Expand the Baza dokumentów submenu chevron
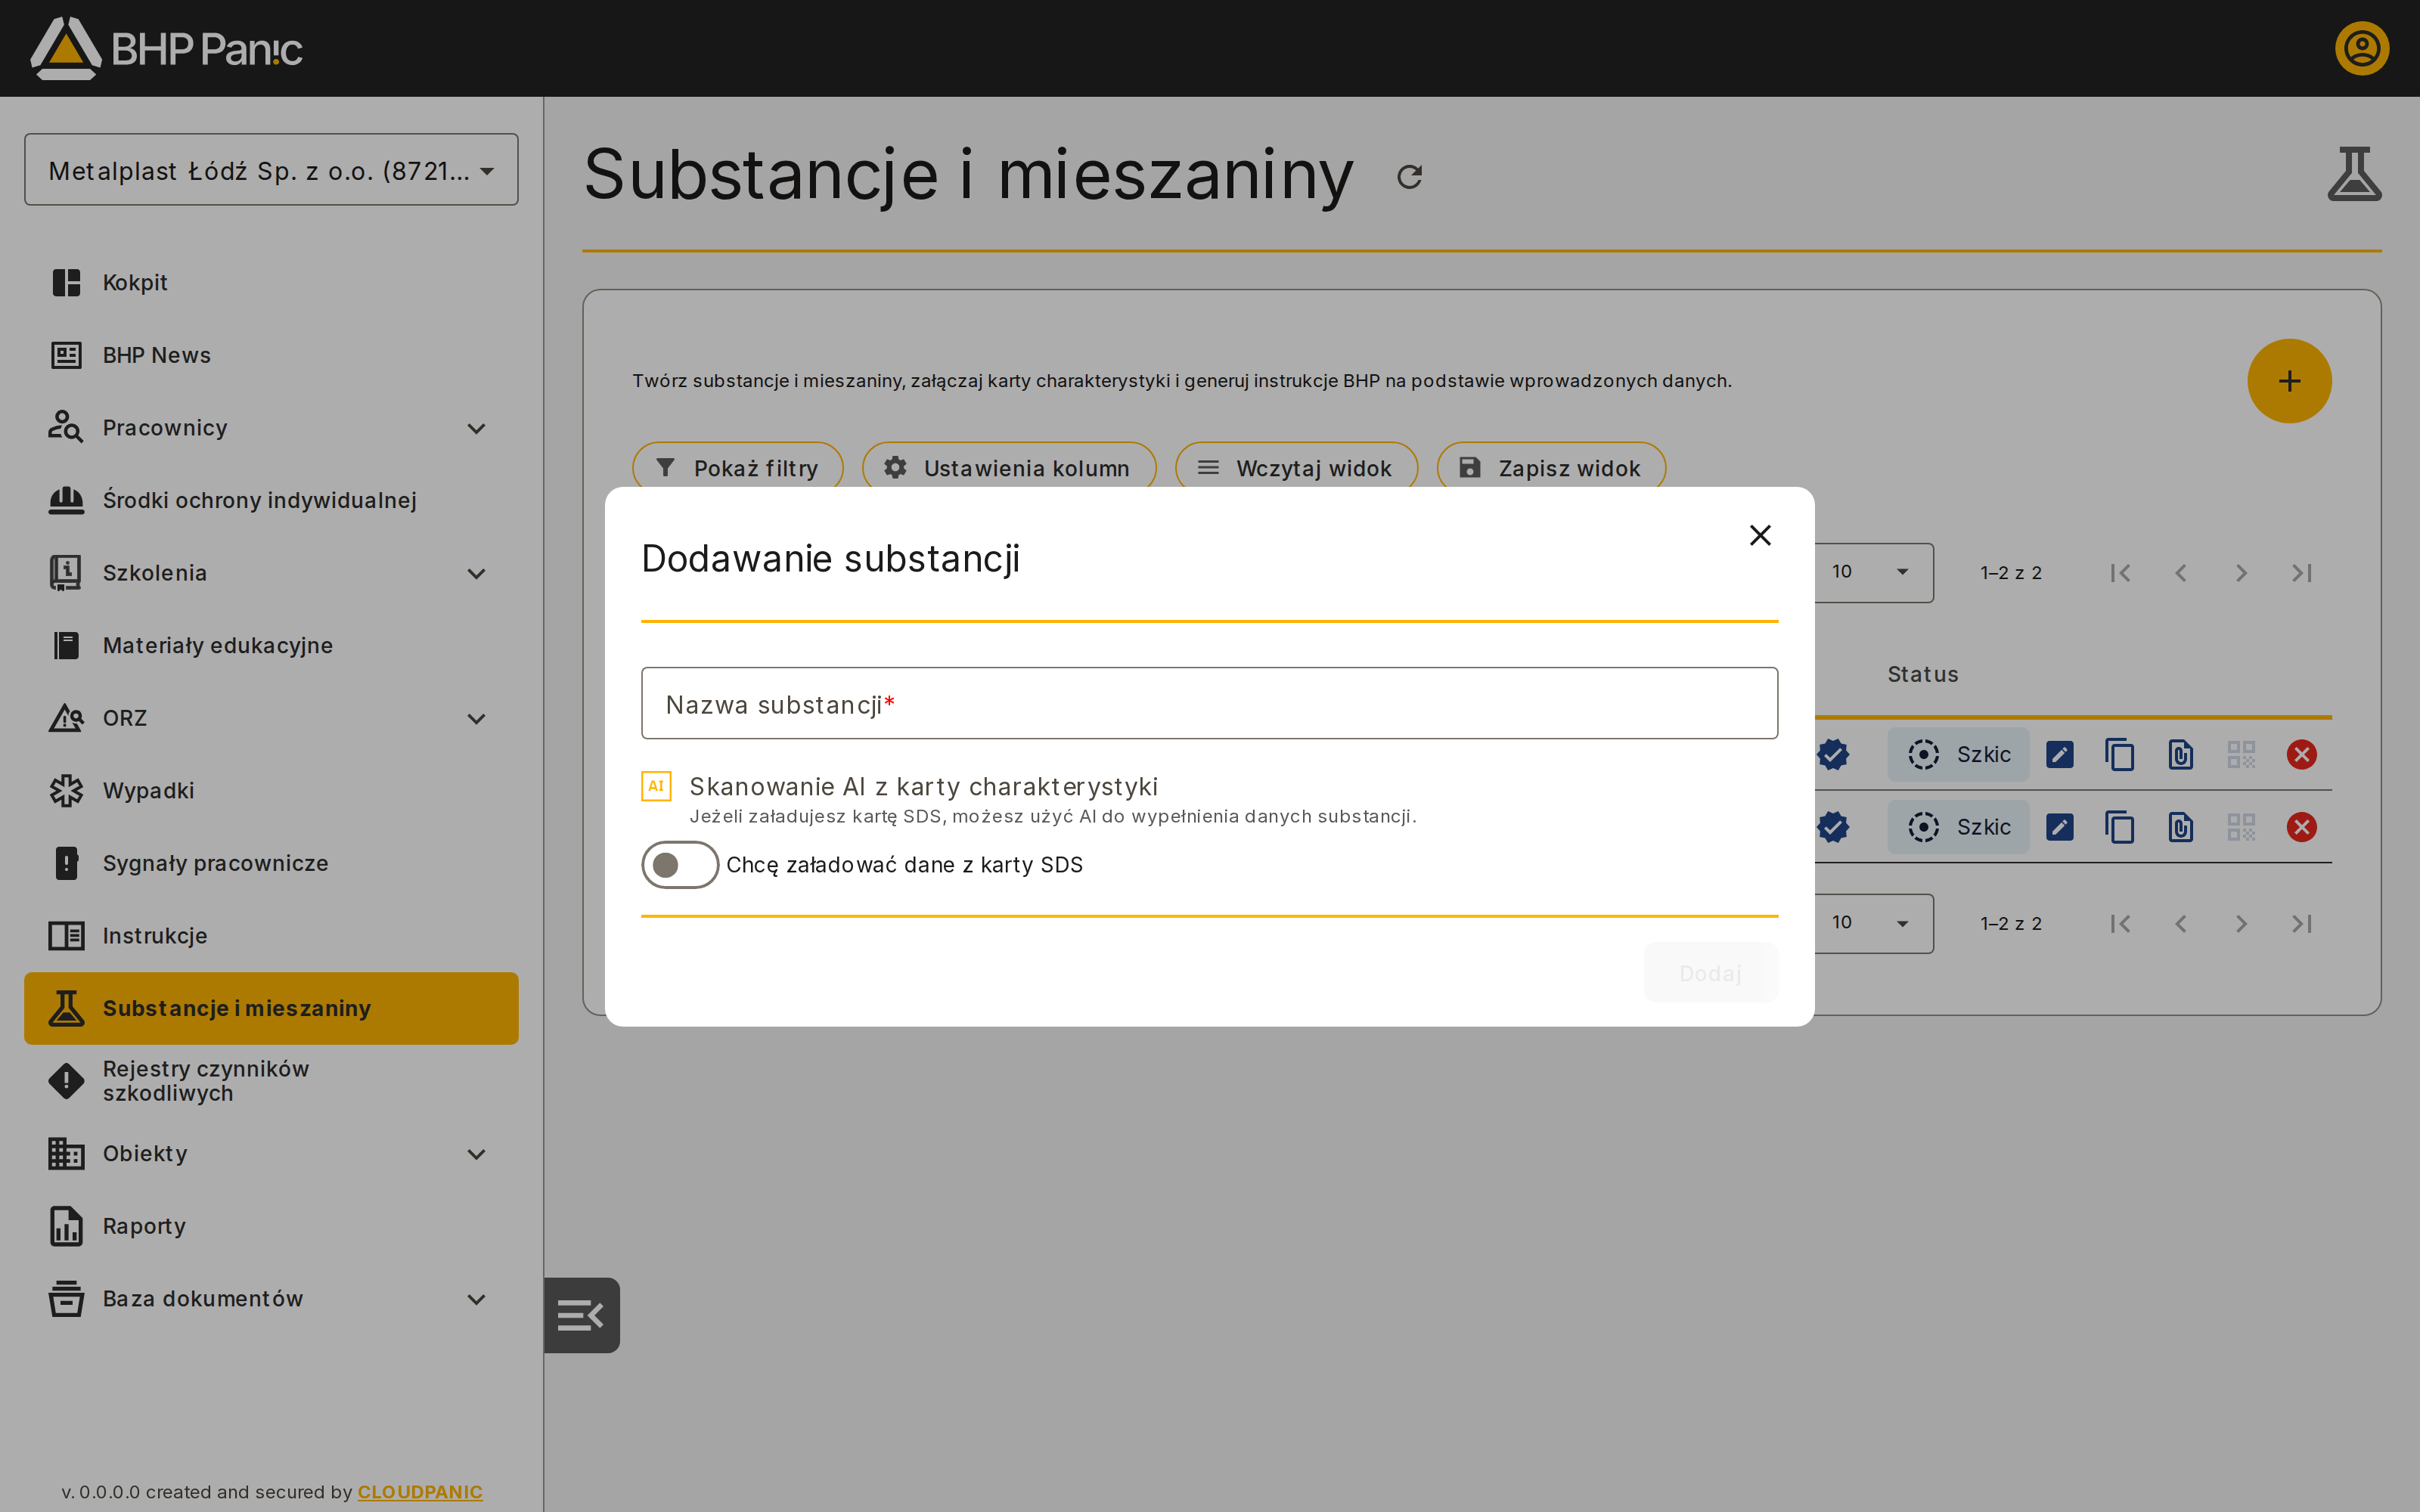Viewport: 2420px width, 1512px height. [x=476, y=1299]
